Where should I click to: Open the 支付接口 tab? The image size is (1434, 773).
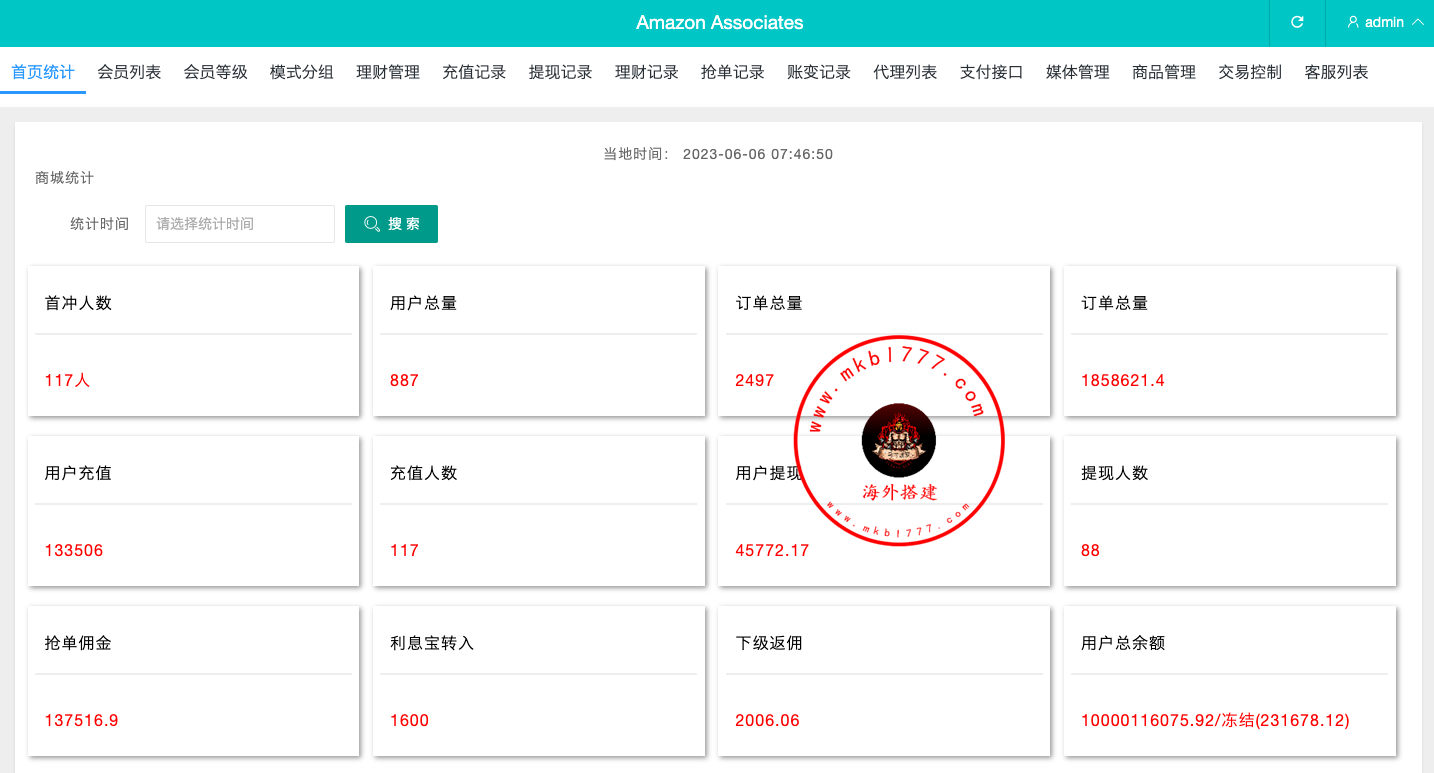[992, 72]
